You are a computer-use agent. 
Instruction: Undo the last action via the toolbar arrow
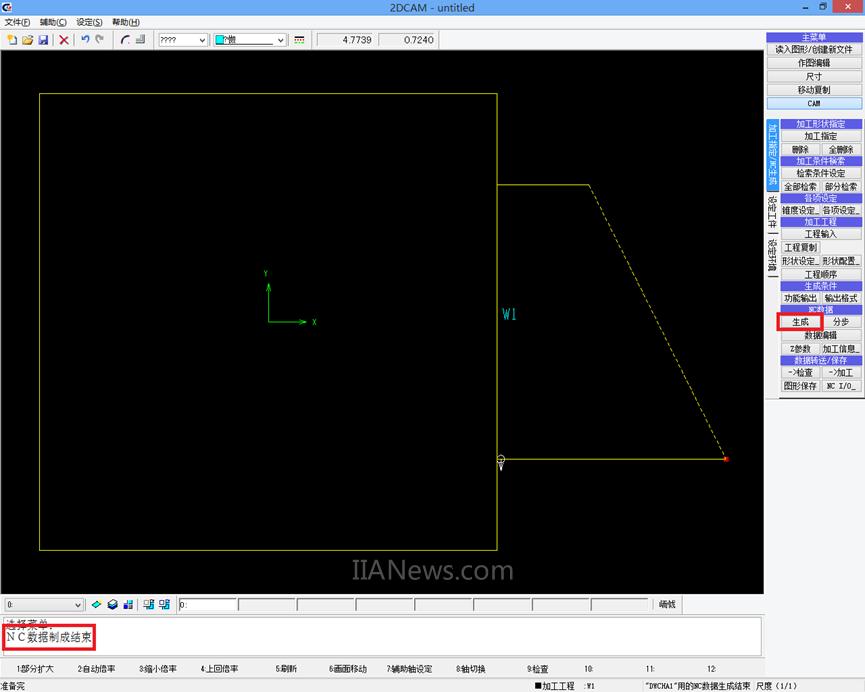85,40
